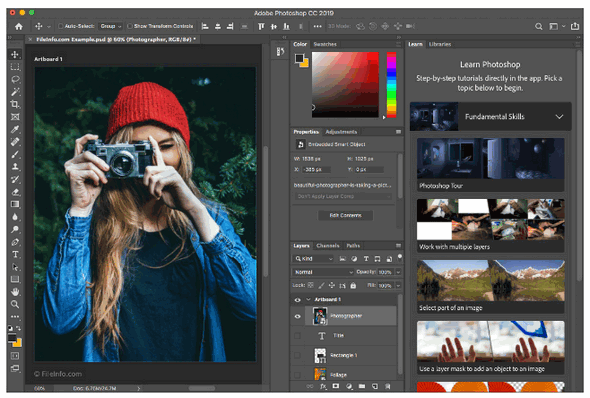
Task: Select the Lasso tool
Action: click(x=15, y=79)
